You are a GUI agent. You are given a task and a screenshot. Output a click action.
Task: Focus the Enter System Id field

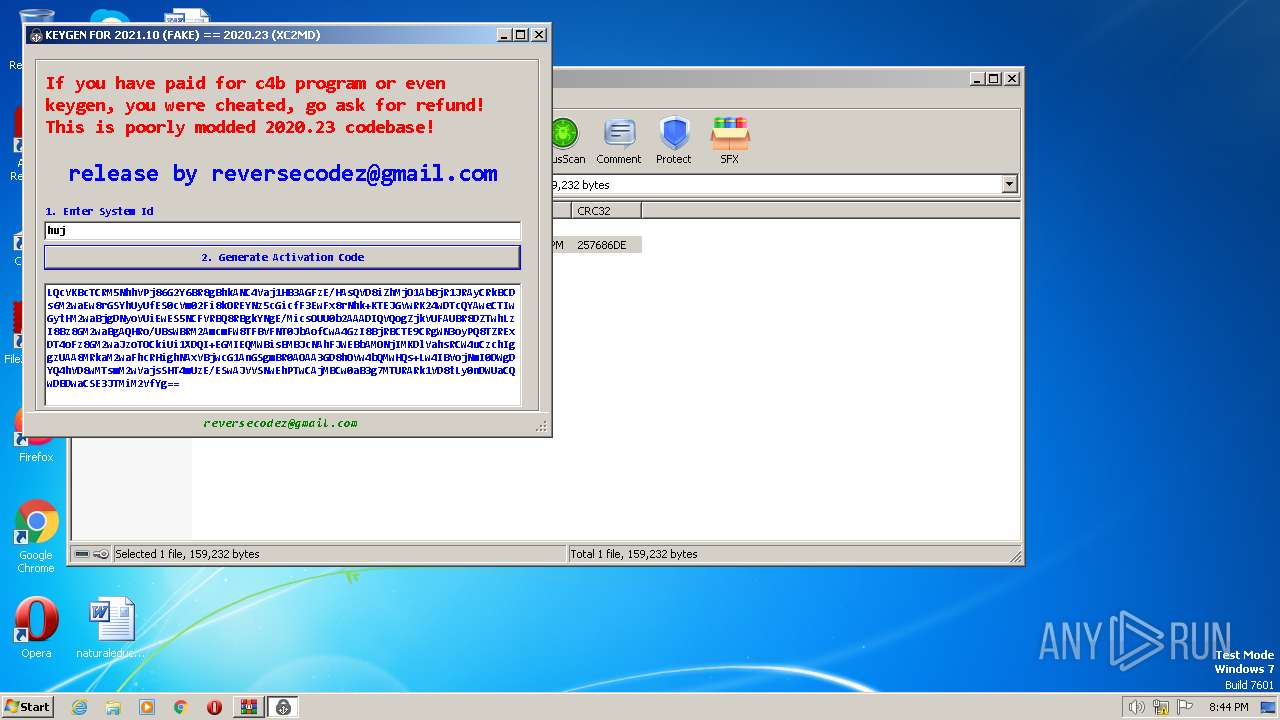282,230
